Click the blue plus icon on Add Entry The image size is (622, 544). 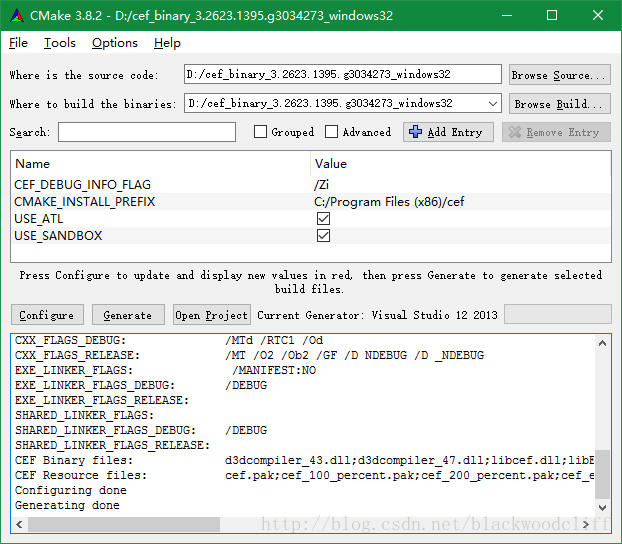point(415,132)
